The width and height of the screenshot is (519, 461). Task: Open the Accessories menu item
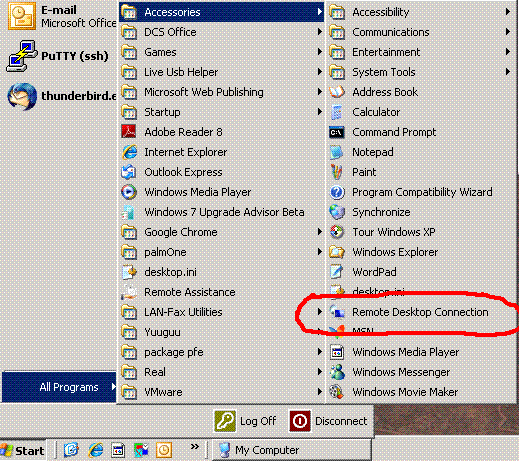point(221,12)
